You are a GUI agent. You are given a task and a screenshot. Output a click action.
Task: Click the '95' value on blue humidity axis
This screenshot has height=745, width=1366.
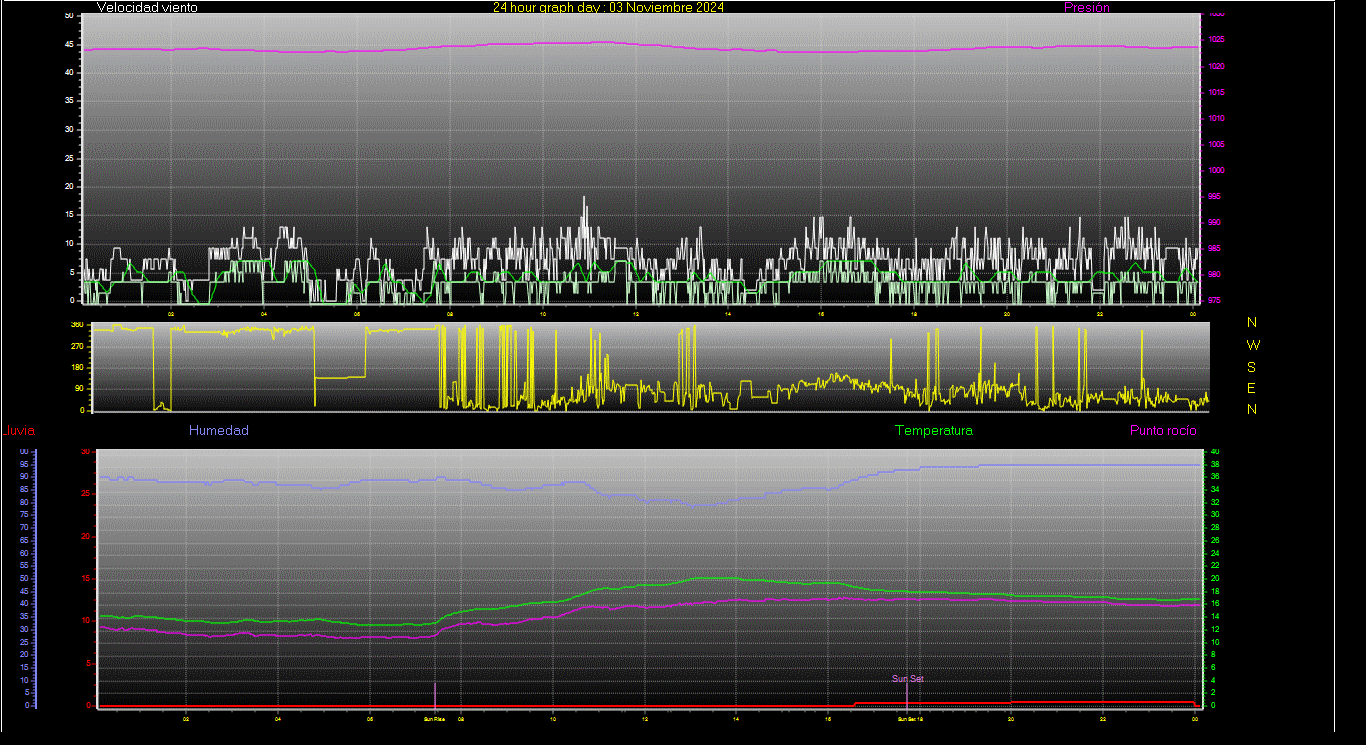24,464
